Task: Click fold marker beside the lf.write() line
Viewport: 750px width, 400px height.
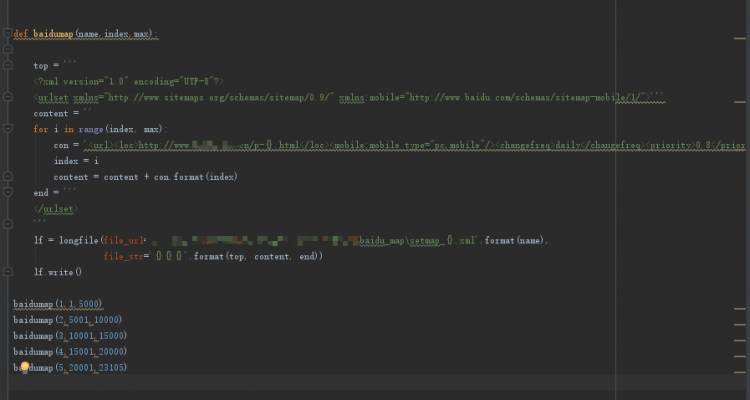Action: (7, 271)
